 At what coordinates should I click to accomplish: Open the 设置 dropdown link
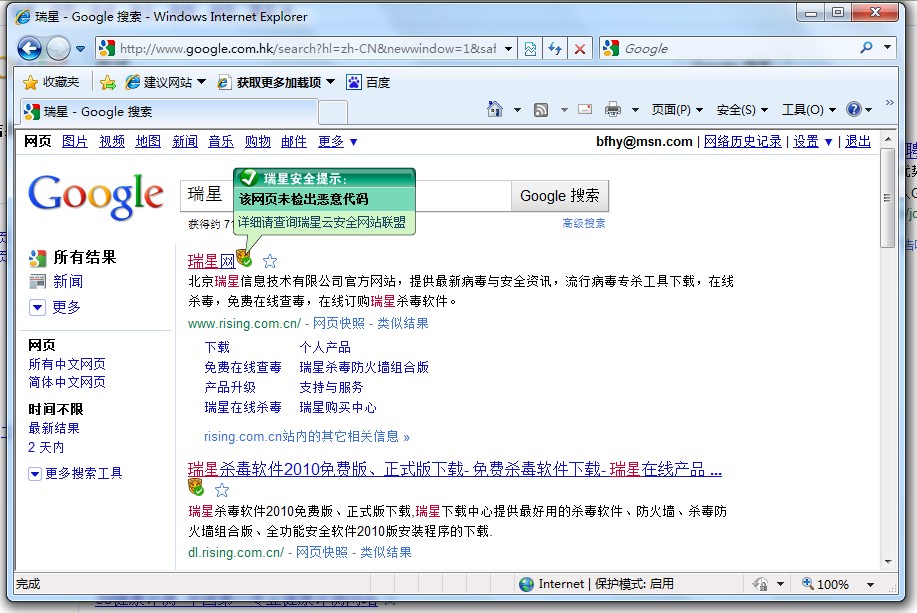coord(812,142)
